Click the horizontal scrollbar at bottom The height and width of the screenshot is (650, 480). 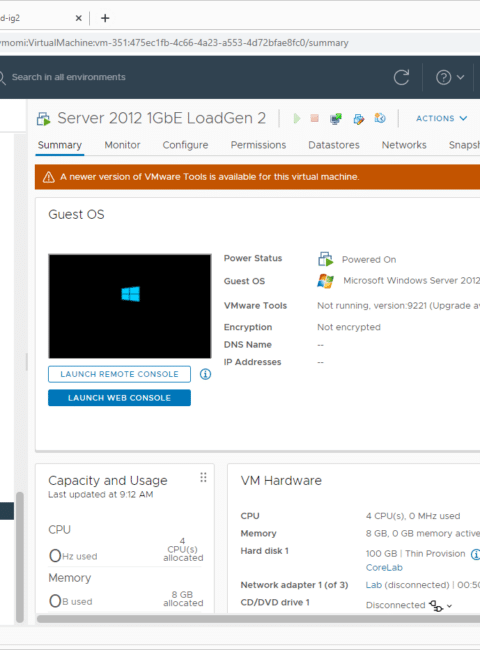(x=258, y=619)
